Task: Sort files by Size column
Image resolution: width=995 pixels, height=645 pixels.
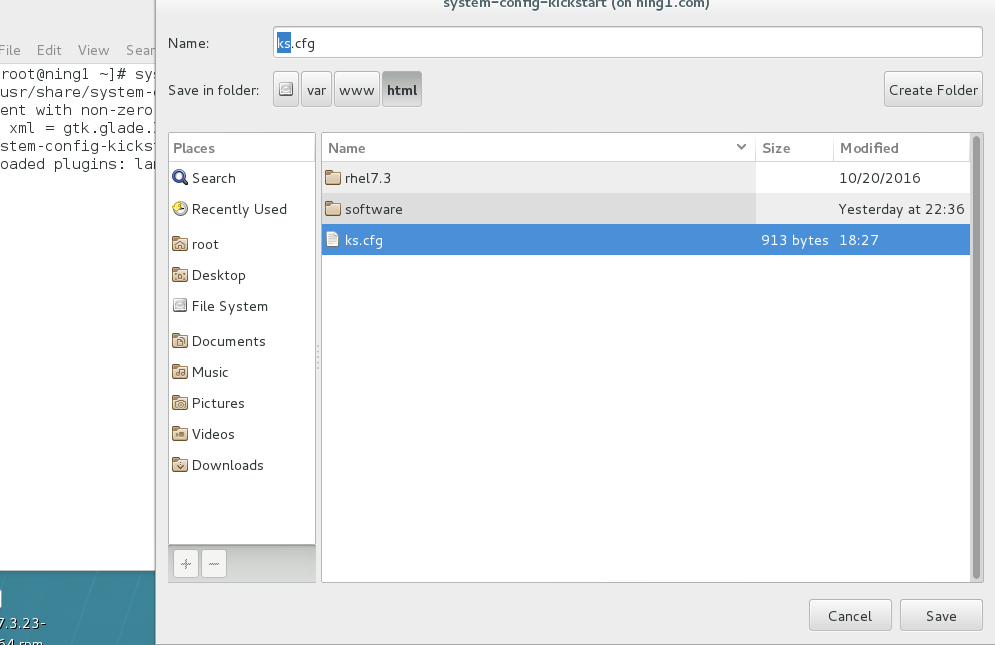Action: tap(794, 148)
